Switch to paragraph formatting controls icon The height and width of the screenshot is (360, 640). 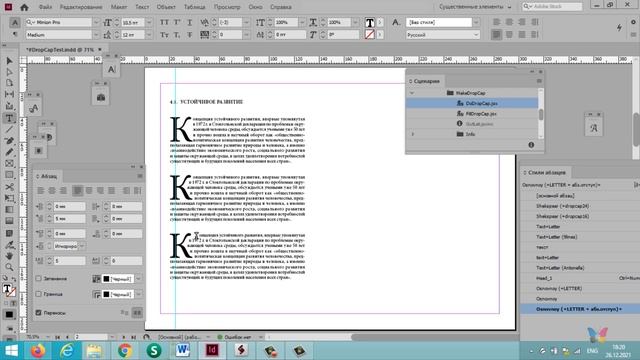tap(15, 35)
